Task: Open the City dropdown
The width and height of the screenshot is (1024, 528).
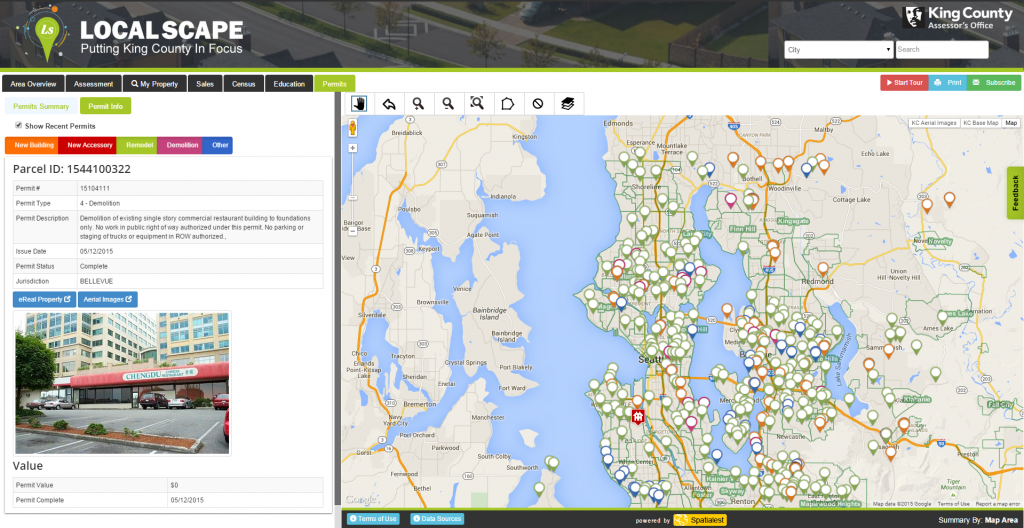Action: (839, 50)
